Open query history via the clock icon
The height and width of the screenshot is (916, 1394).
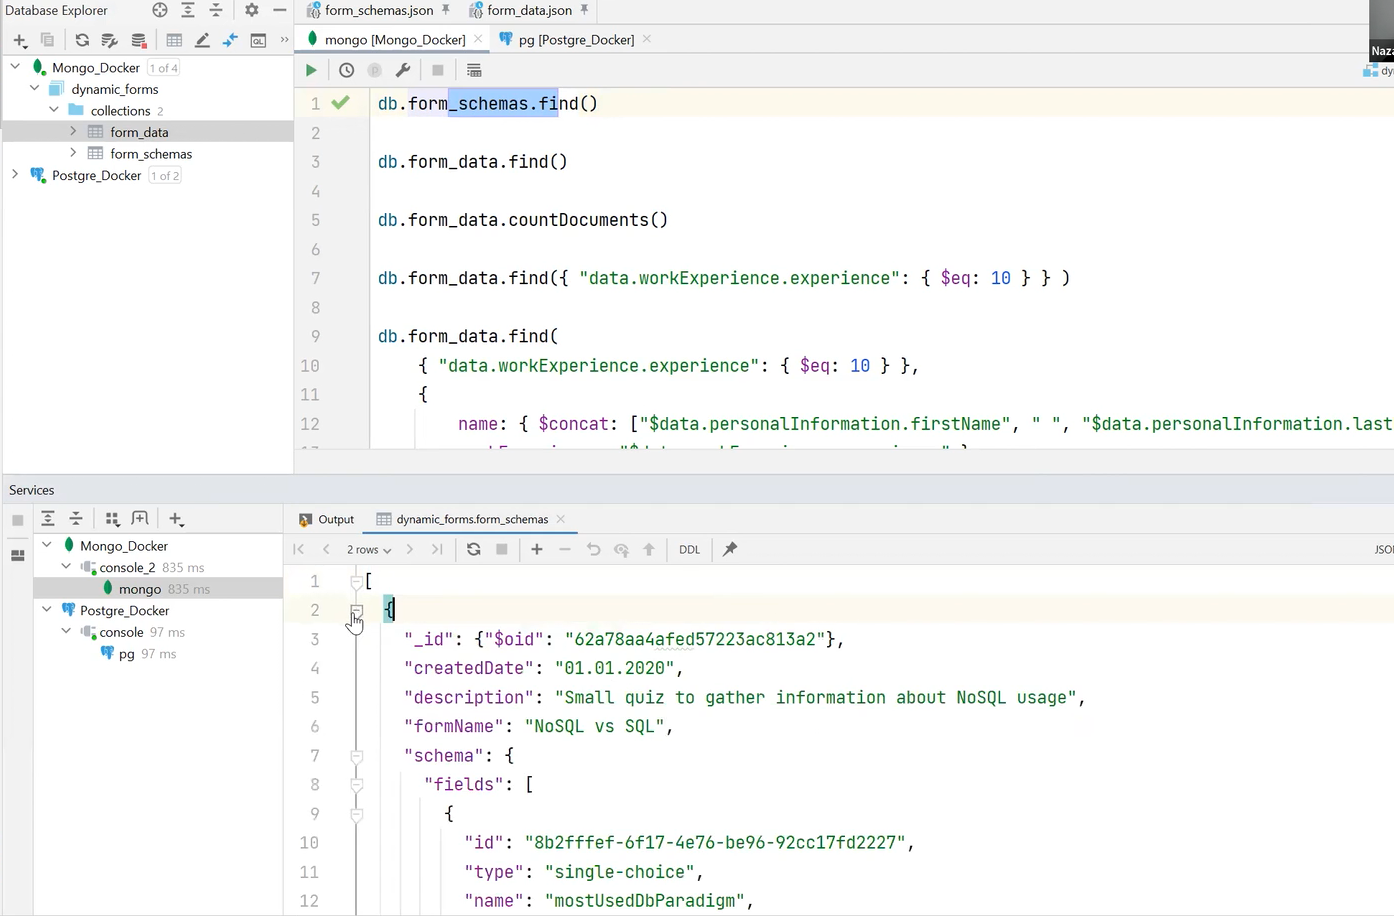pyautogui.click(x=346, y=70)
